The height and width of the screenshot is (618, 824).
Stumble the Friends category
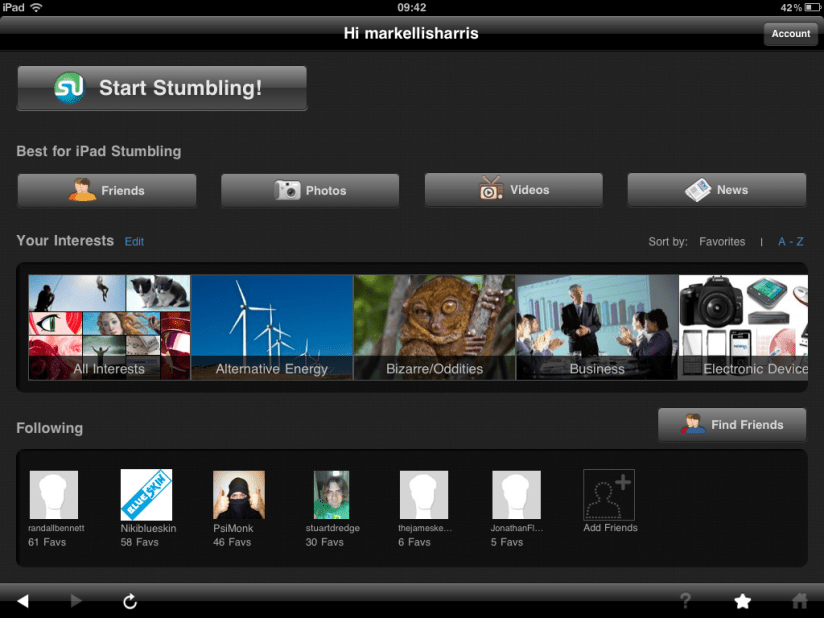click(107, 190)
